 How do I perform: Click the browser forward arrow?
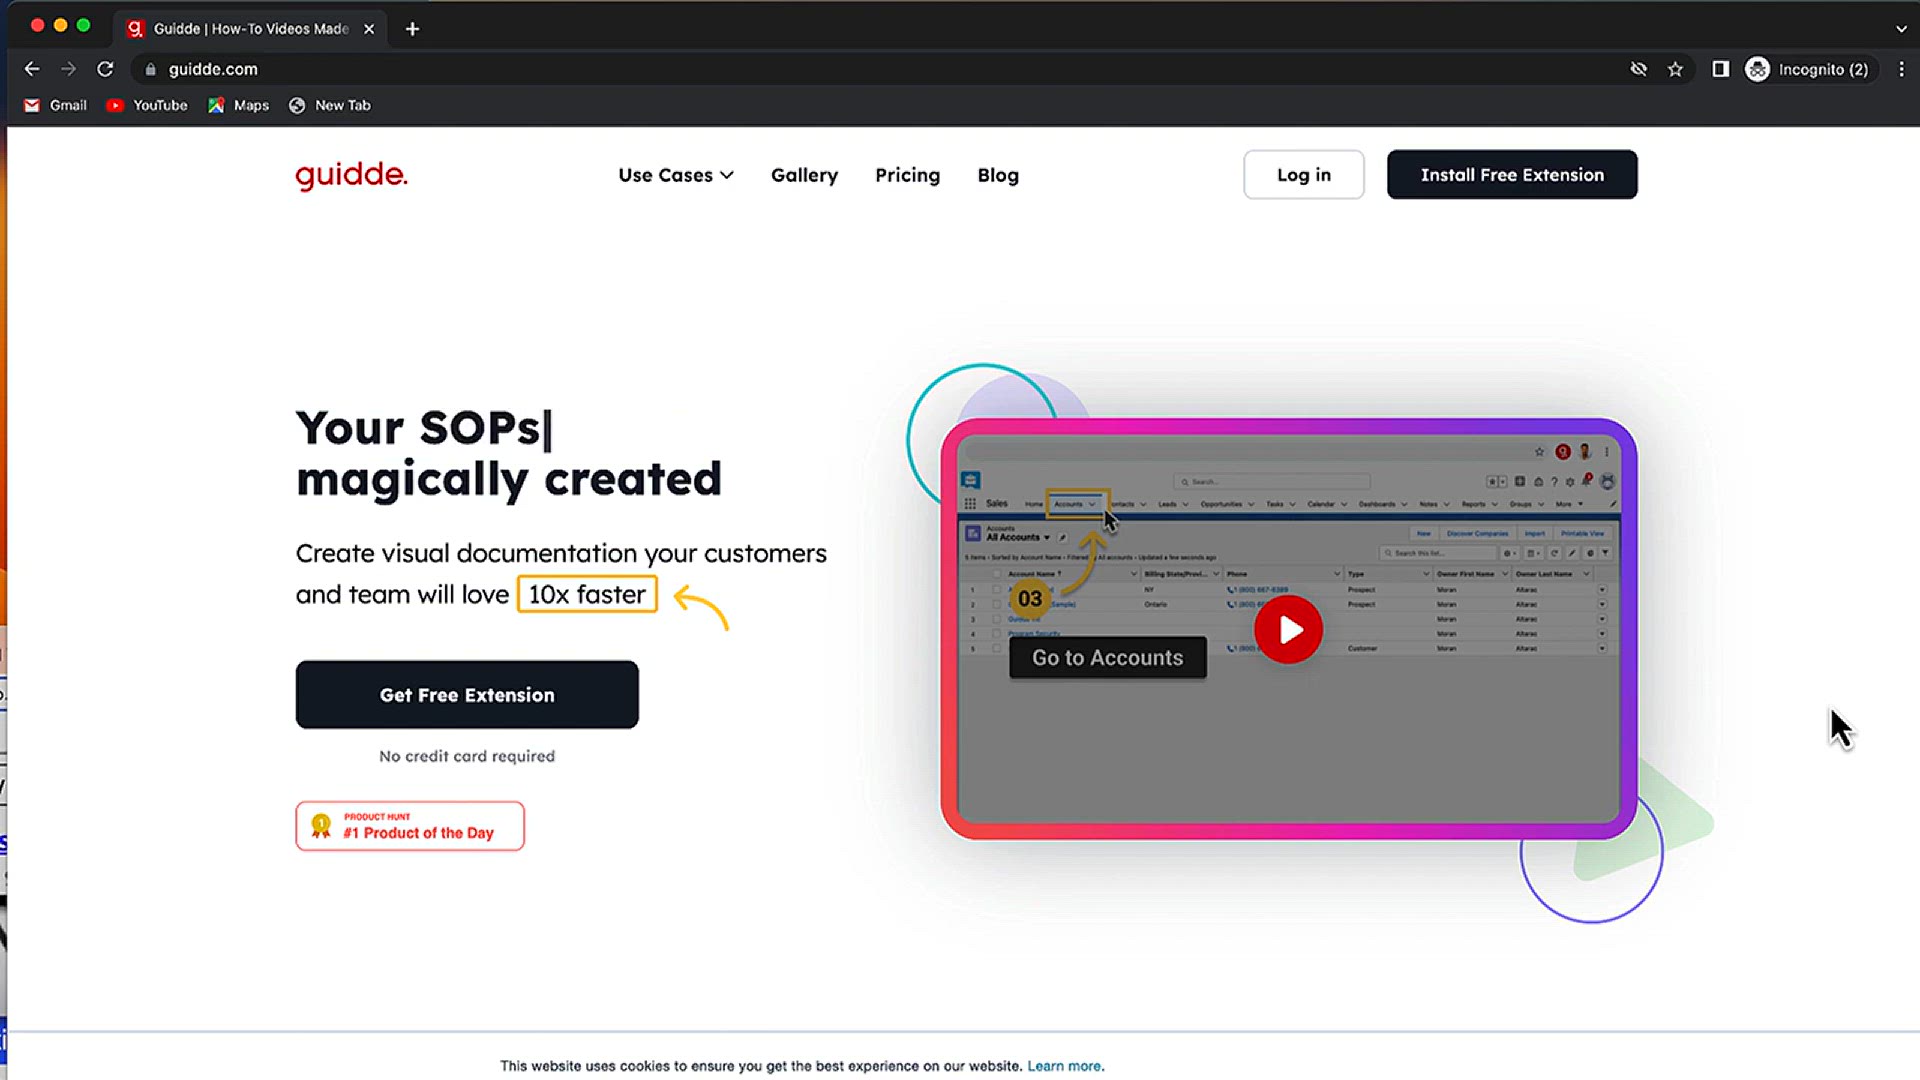click(68, 69)
